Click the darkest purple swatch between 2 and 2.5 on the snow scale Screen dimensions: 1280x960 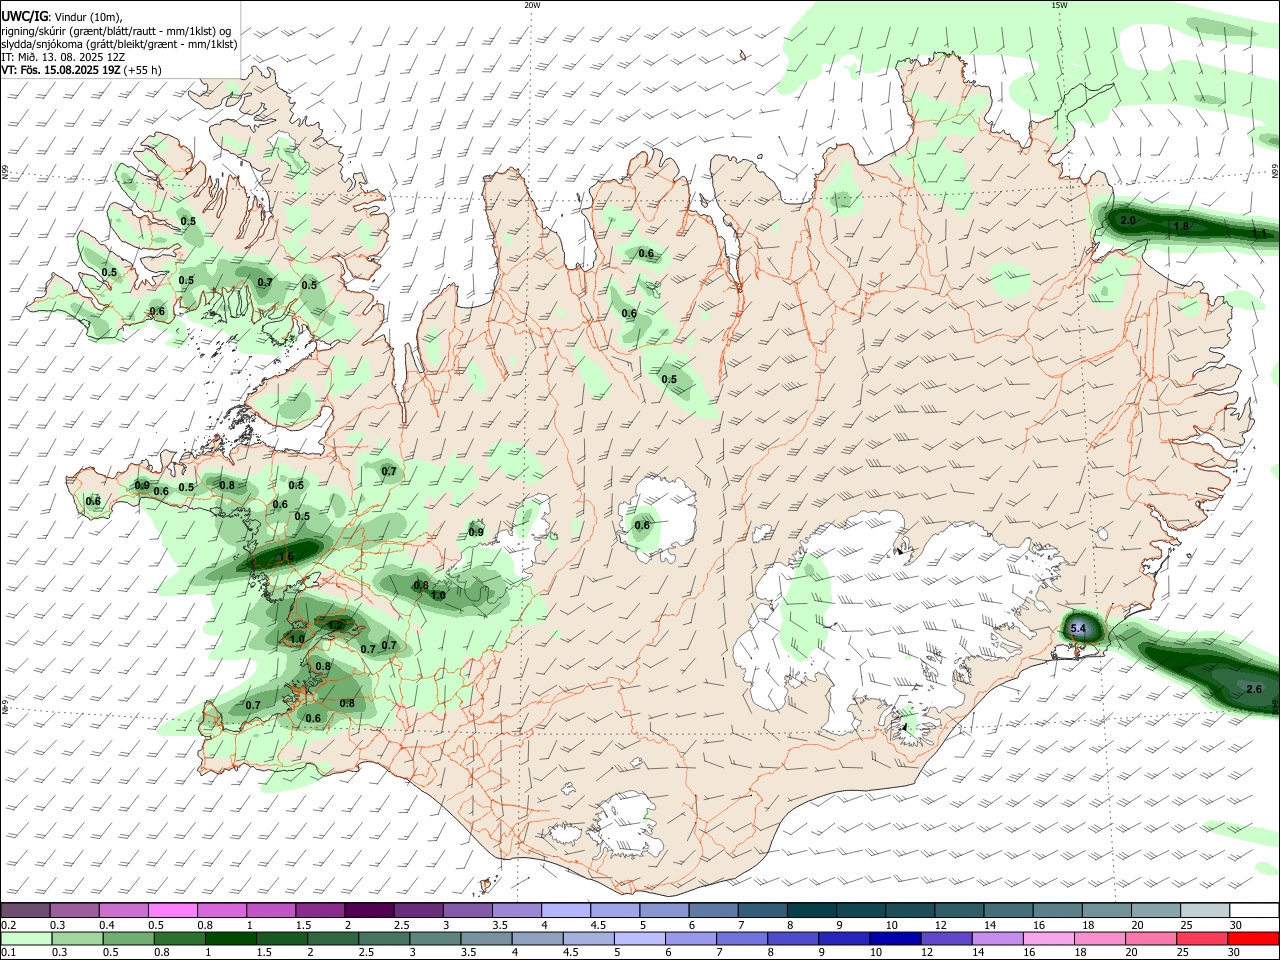pos(368,910)
